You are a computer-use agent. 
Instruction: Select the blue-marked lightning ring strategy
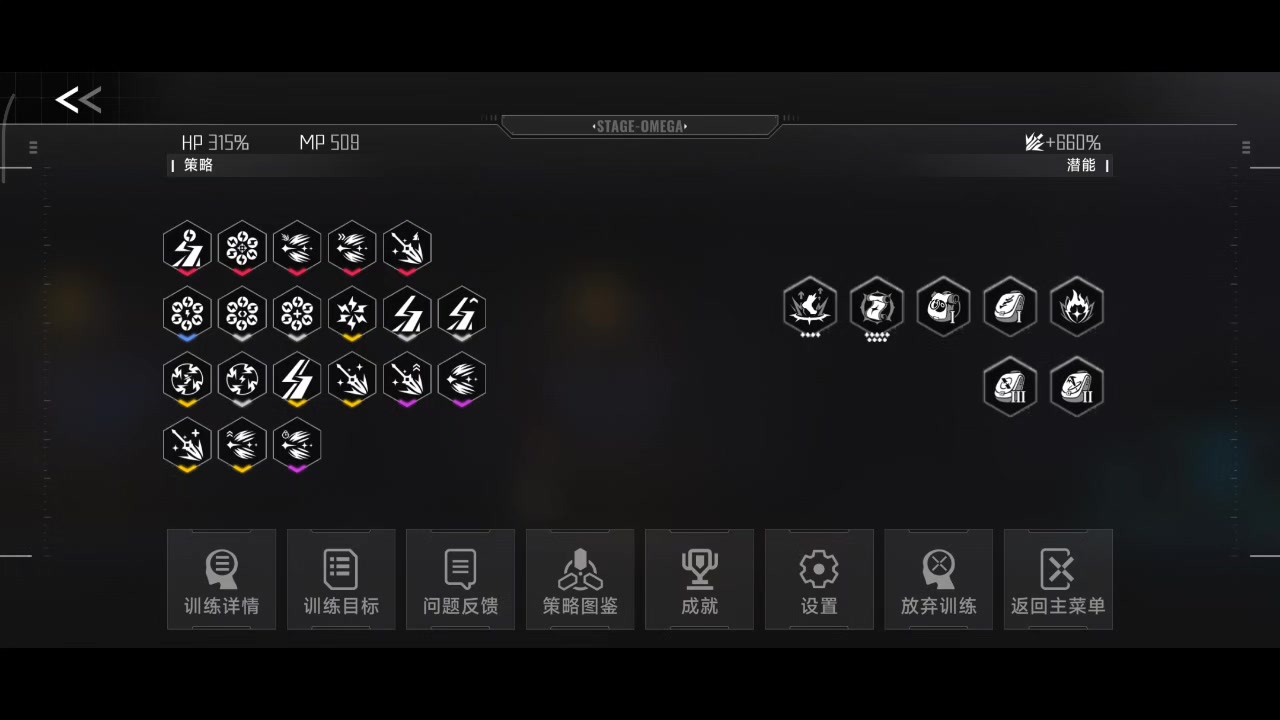[187, 315]
